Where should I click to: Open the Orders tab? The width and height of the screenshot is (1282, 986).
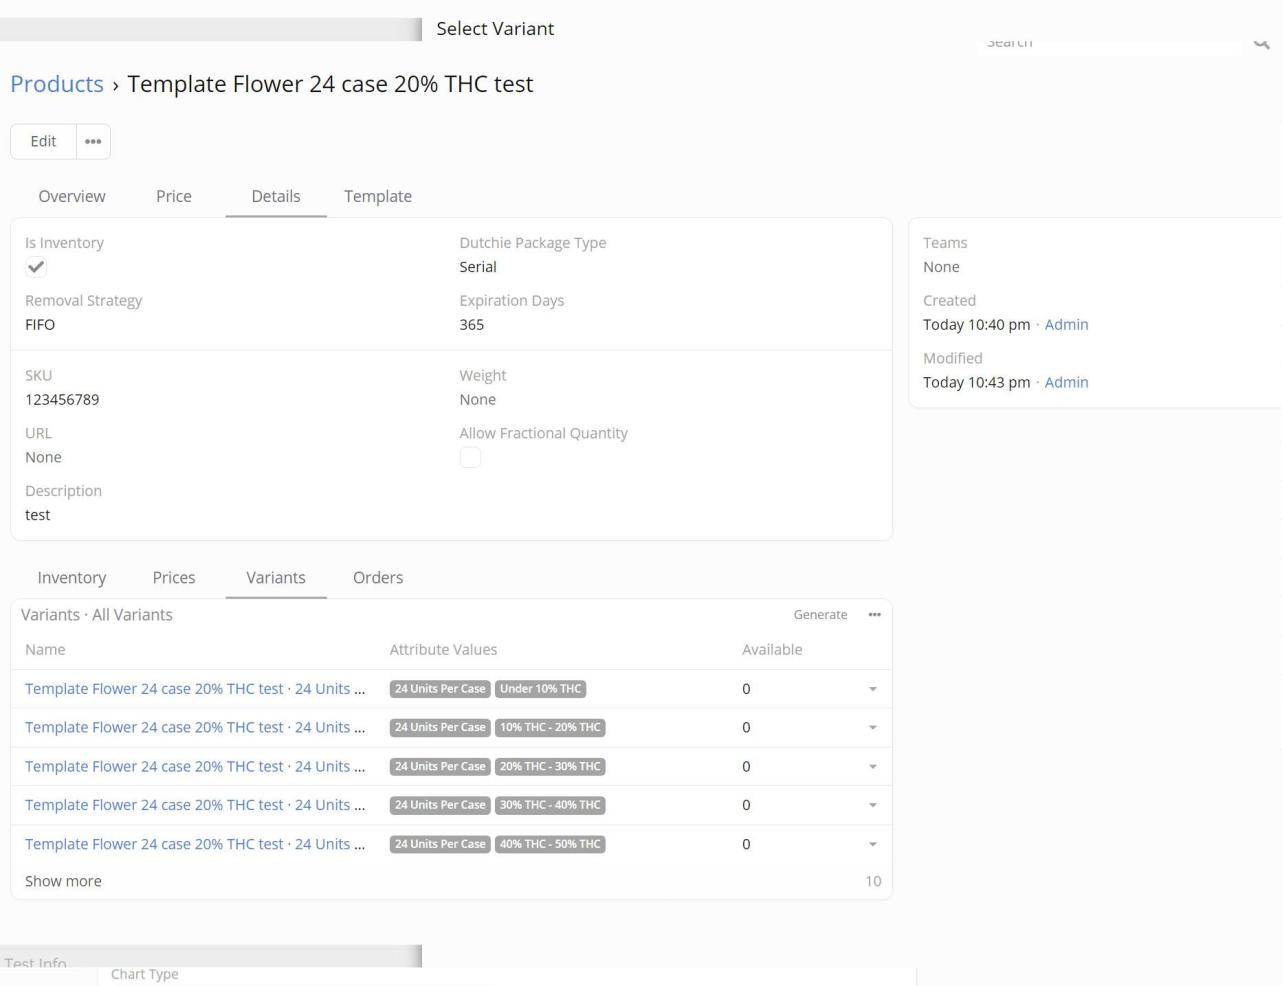coord(378,578)
